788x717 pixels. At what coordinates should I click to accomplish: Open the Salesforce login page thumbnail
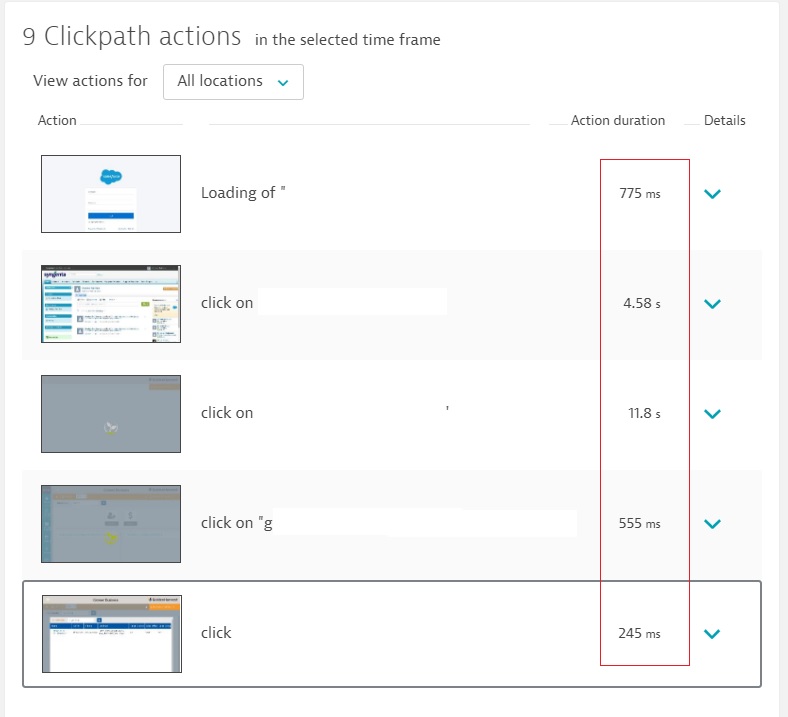click(x=111, y=194)
